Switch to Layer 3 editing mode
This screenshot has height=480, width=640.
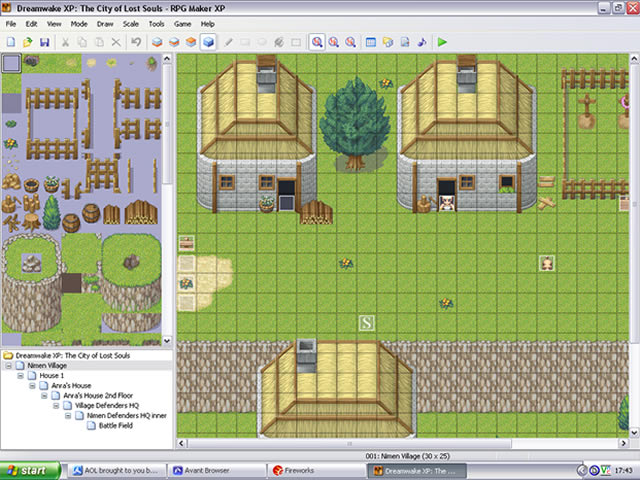point(191,42)
